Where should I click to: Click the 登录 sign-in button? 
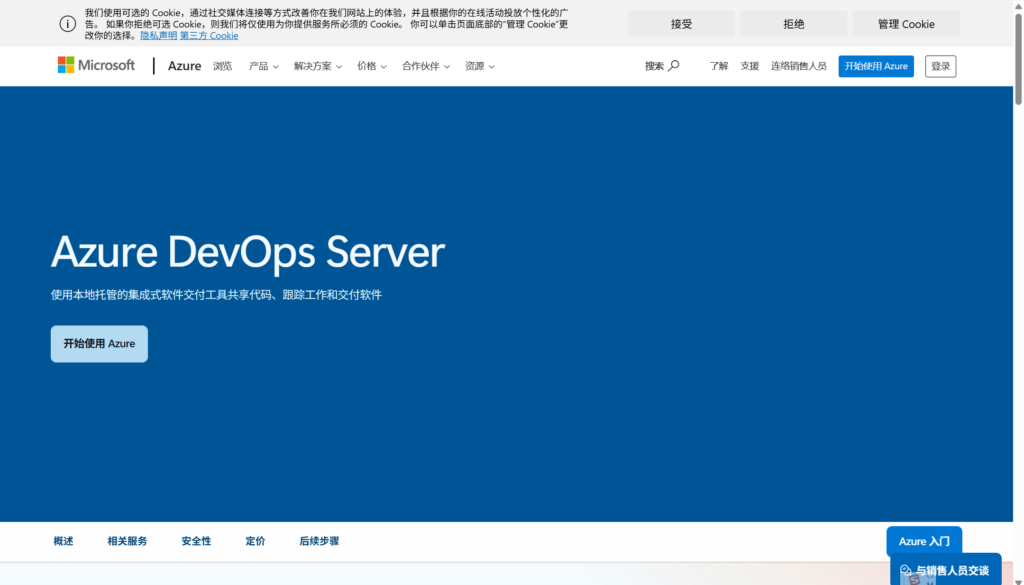pos(940,66)
